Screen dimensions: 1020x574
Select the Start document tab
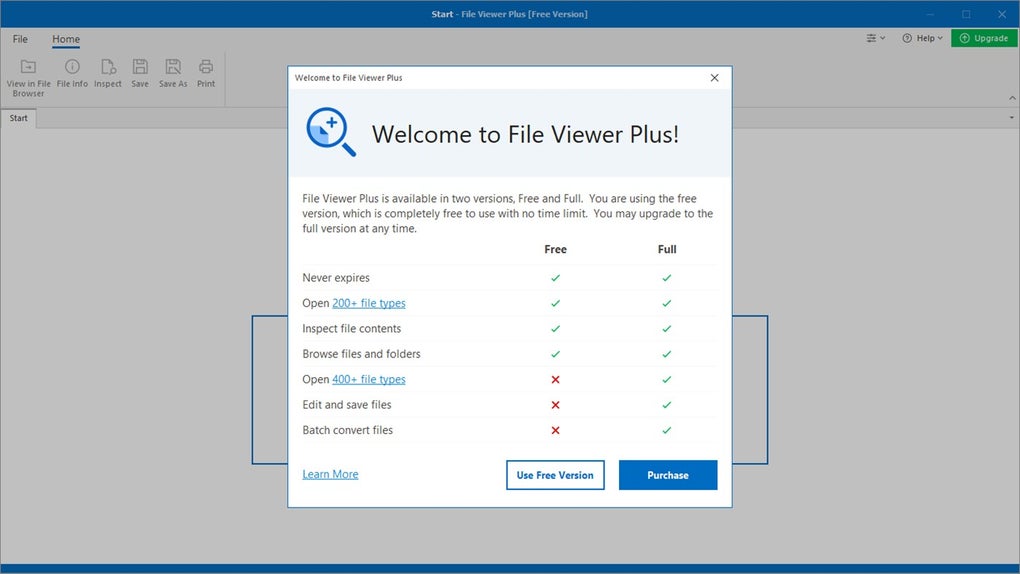[x=19, y=118]
